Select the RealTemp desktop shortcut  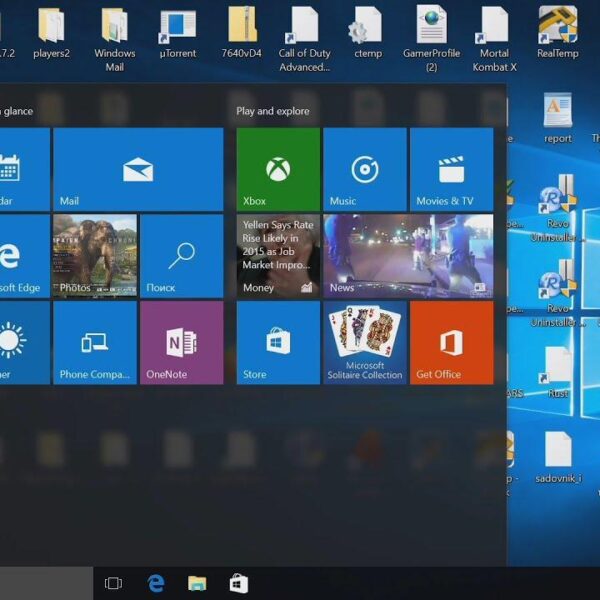(558, 33)
